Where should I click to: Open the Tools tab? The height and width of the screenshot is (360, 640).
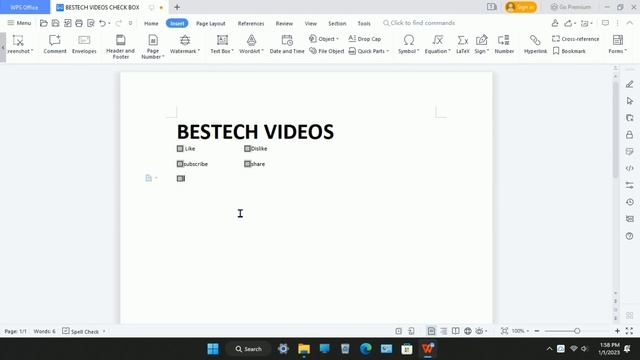pyautogui.click(x=364, y=23)
